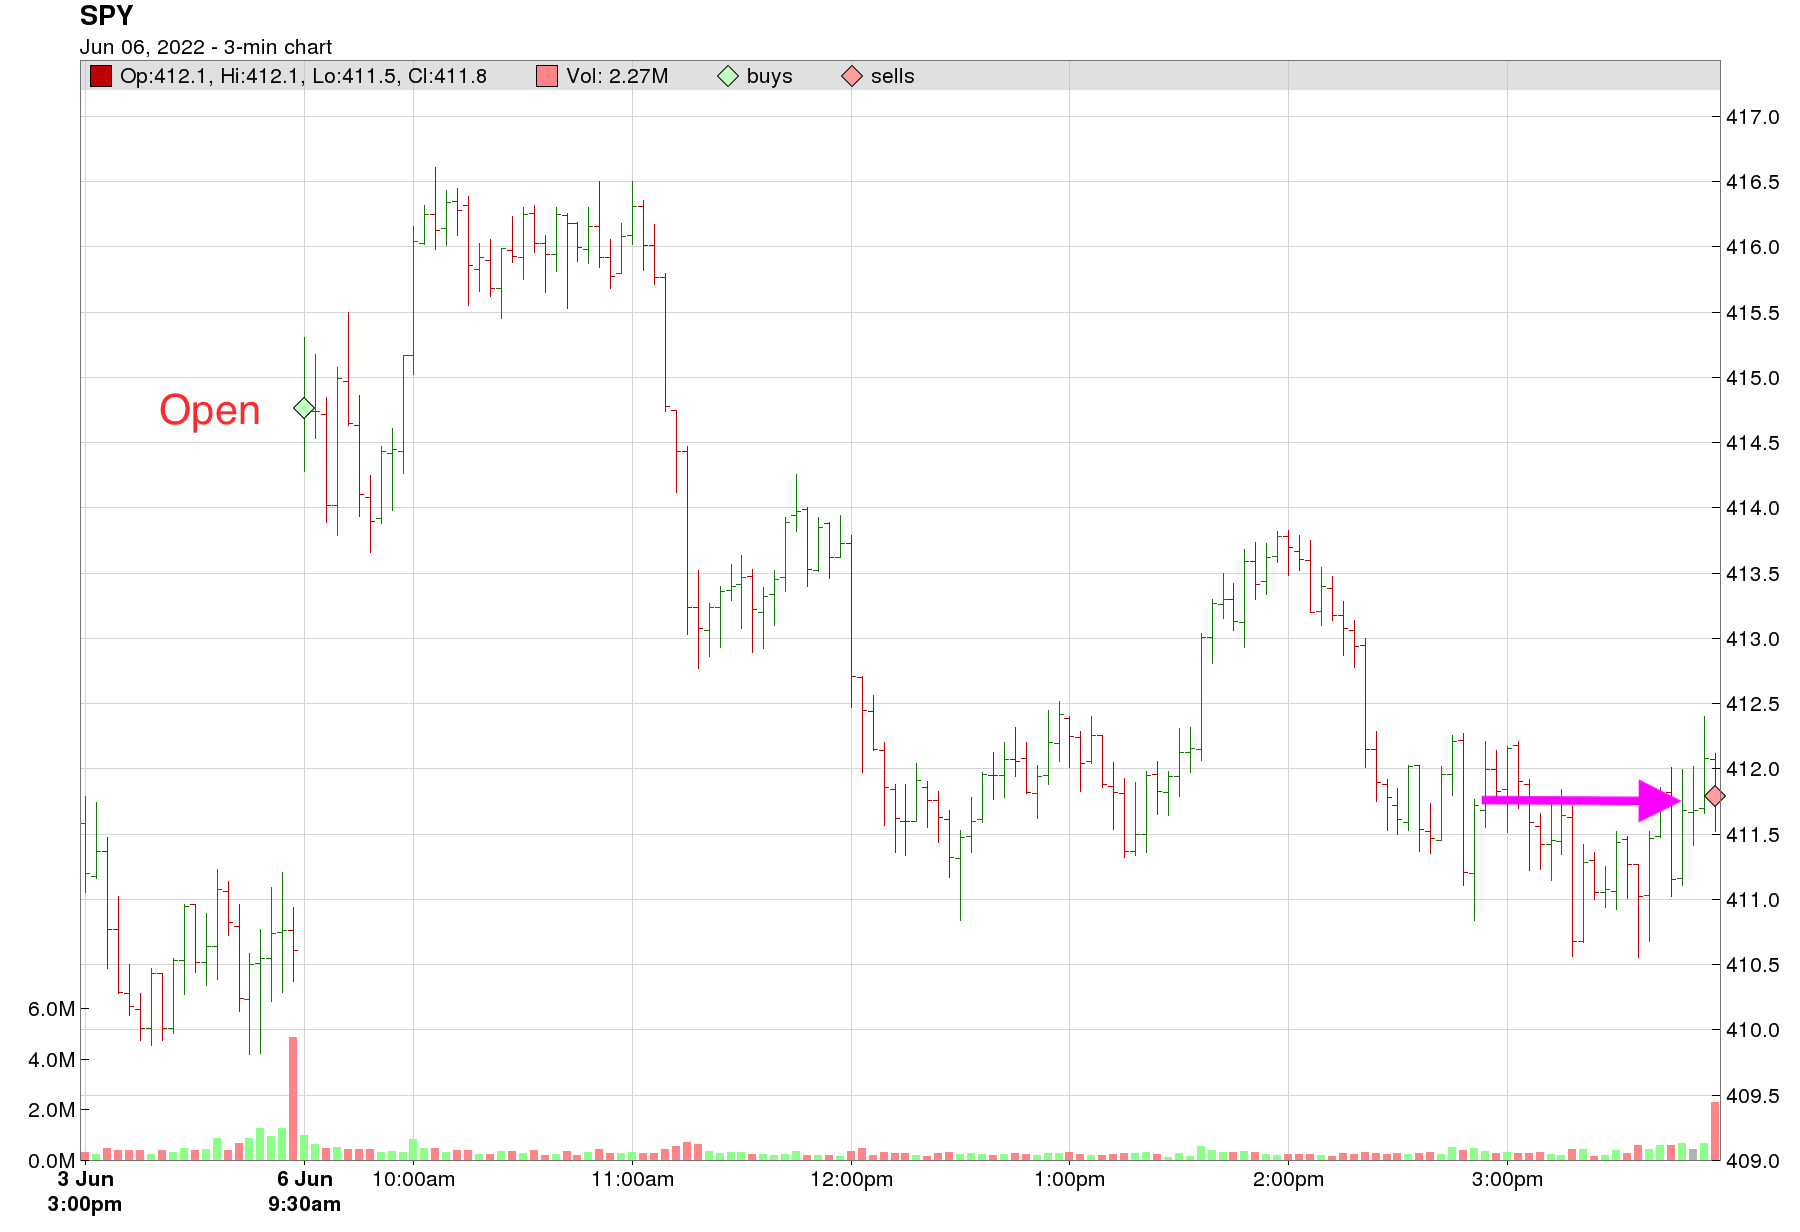1800x1232 pixels.
Task: Click the 'Vol: 2.27M' legend text
Action: point(617,76)
